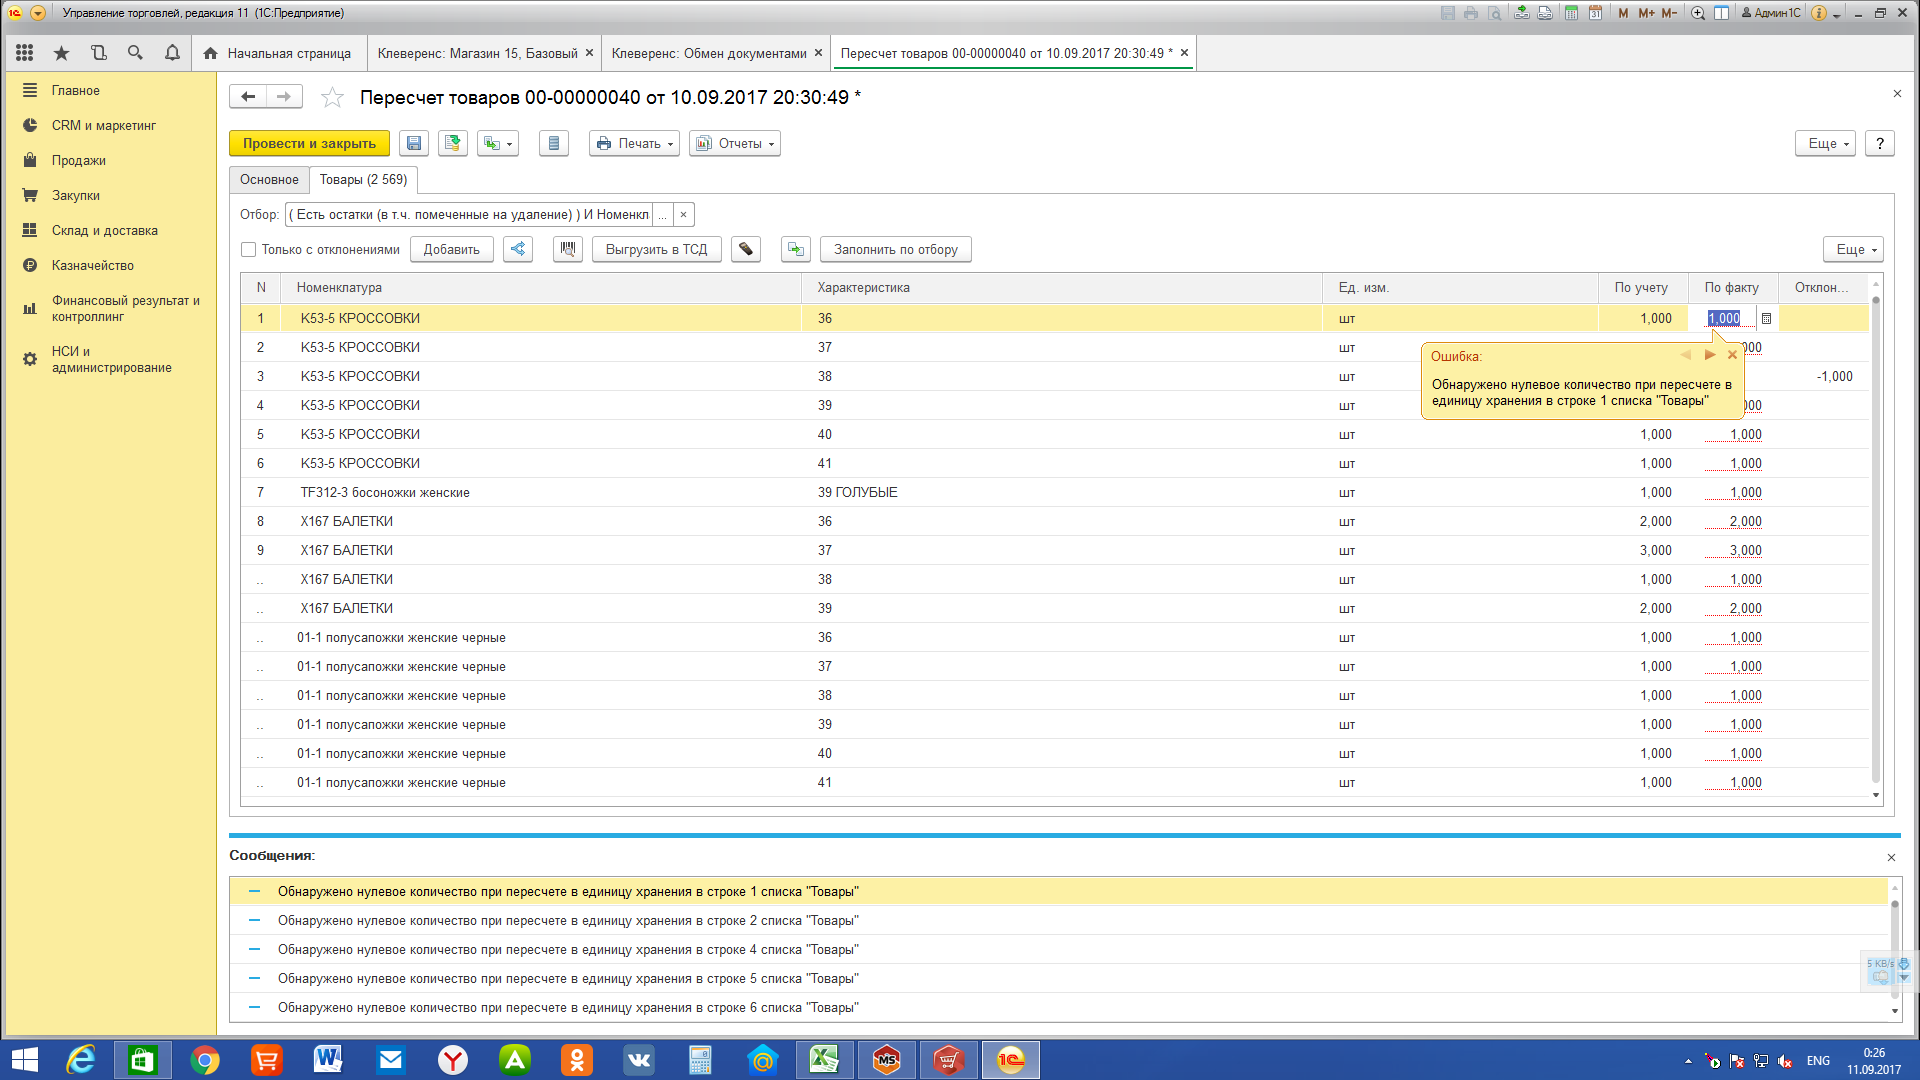Select the Товары (2 569) tab
Image resolution: width=1920 pixels, height=1080 pixels.
point(363,180)
